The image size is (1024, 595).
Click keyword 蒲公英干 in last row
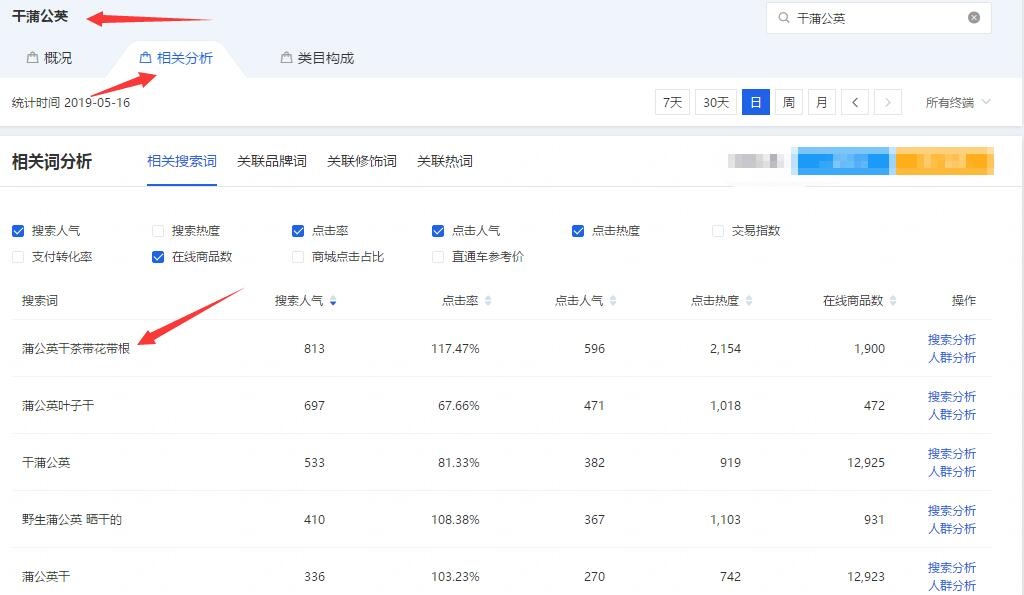pyautogui.click(x=46, y=577)
